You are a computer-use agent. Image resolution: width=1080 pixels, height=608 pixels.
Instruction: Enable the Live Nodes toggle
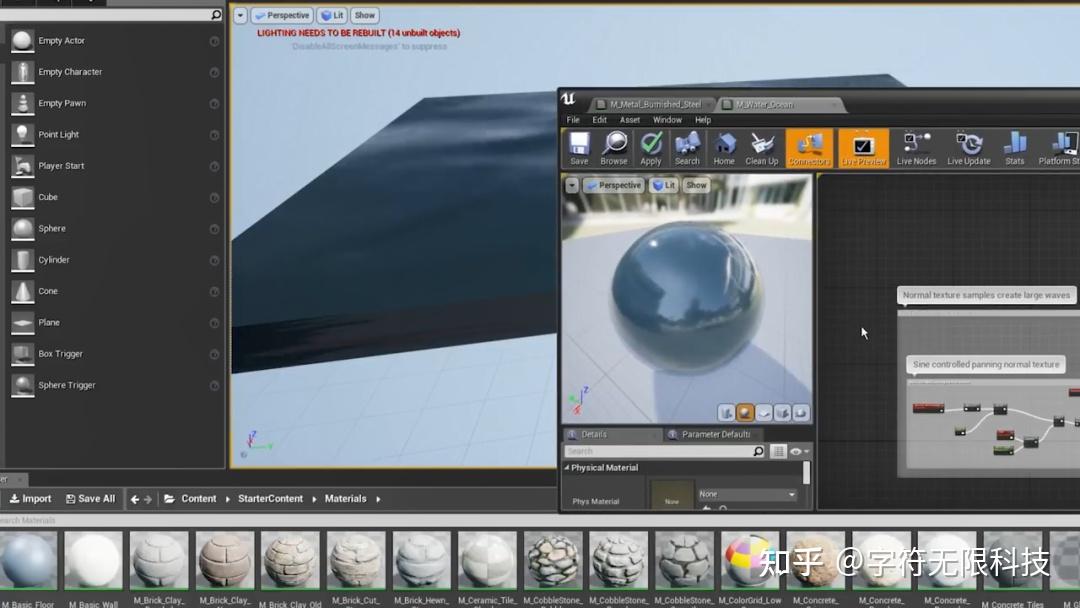coord(916,147)
